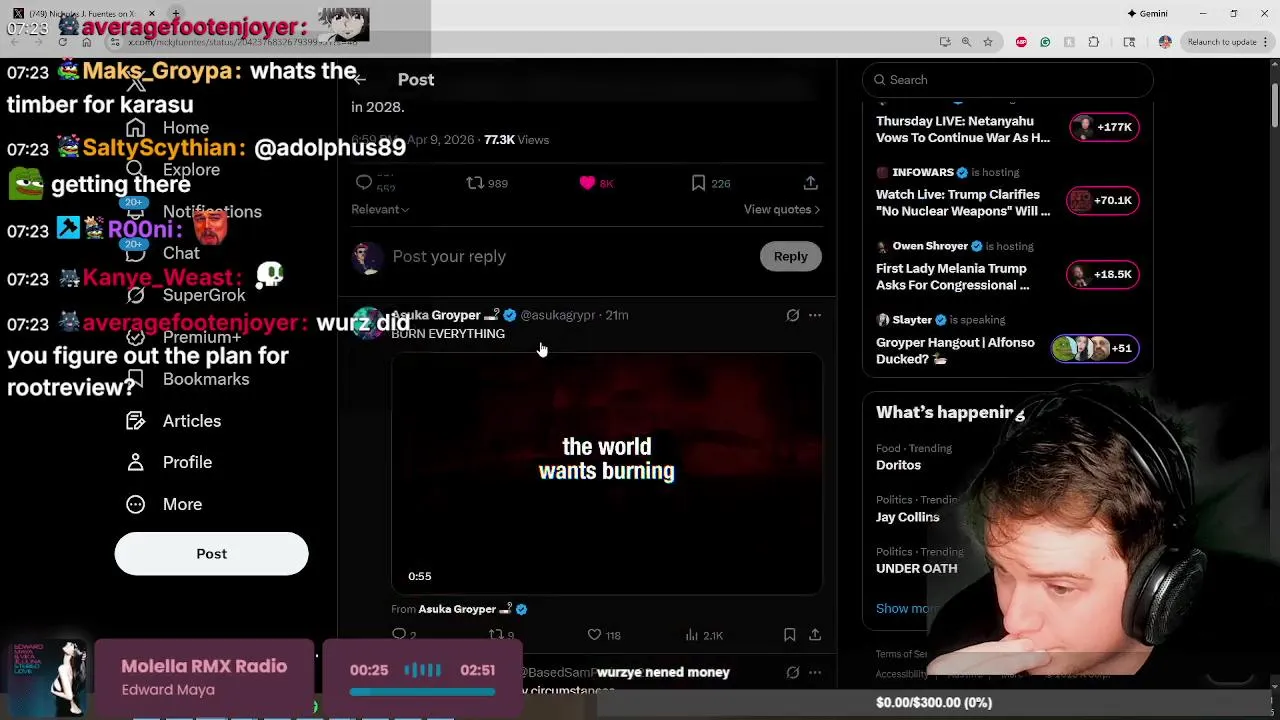Open browser zoom magnifier icon

tap(966, 42)
